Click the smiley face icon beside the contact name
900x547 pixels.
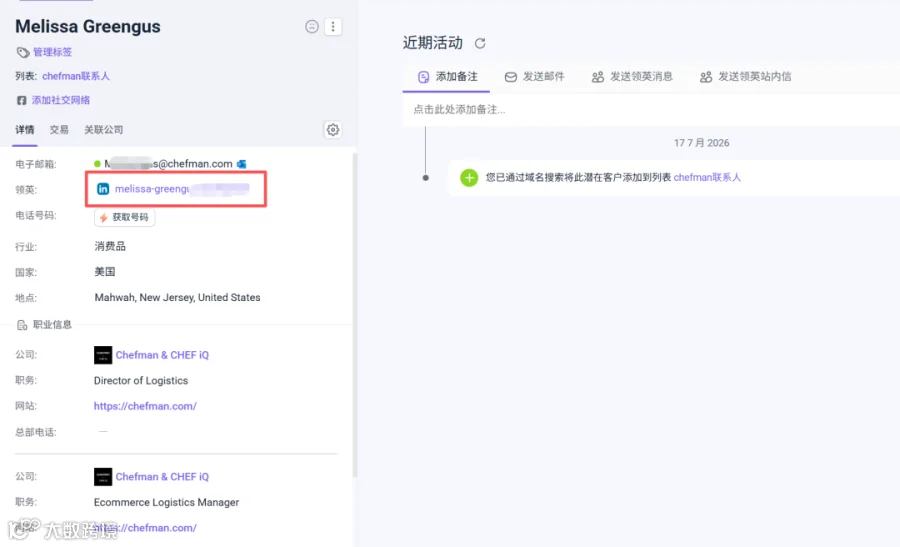(312, 26)
